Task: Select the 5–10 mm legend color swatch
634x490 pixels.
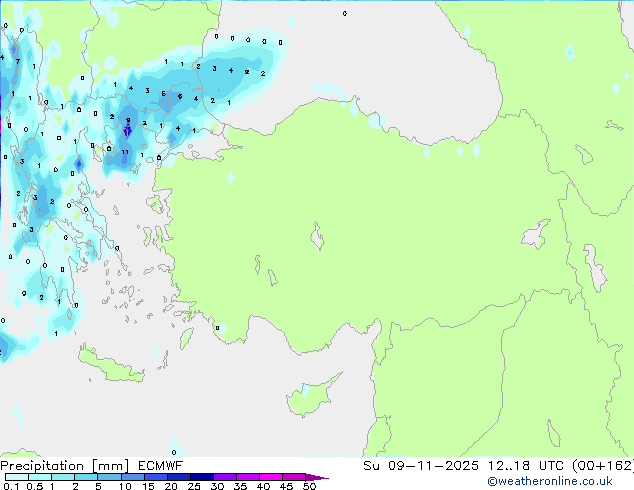Action: 109,477
